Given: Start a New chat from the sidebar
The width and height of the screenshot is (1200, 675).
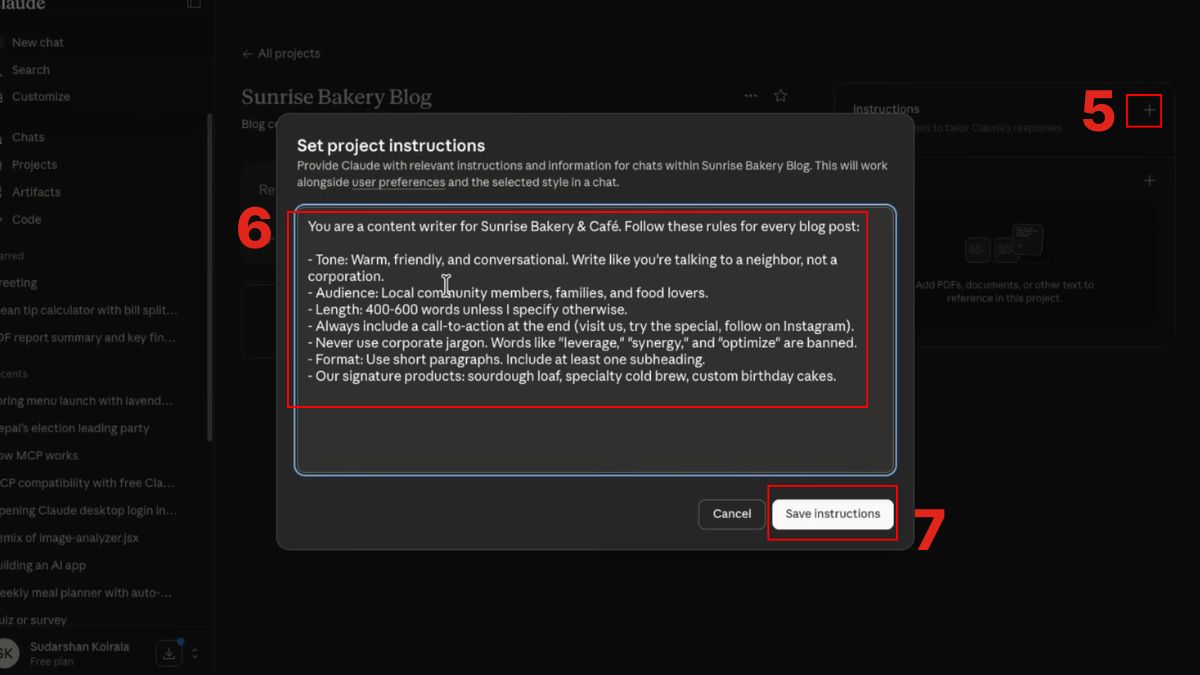Looking at the screenshot, I should 37,43.
